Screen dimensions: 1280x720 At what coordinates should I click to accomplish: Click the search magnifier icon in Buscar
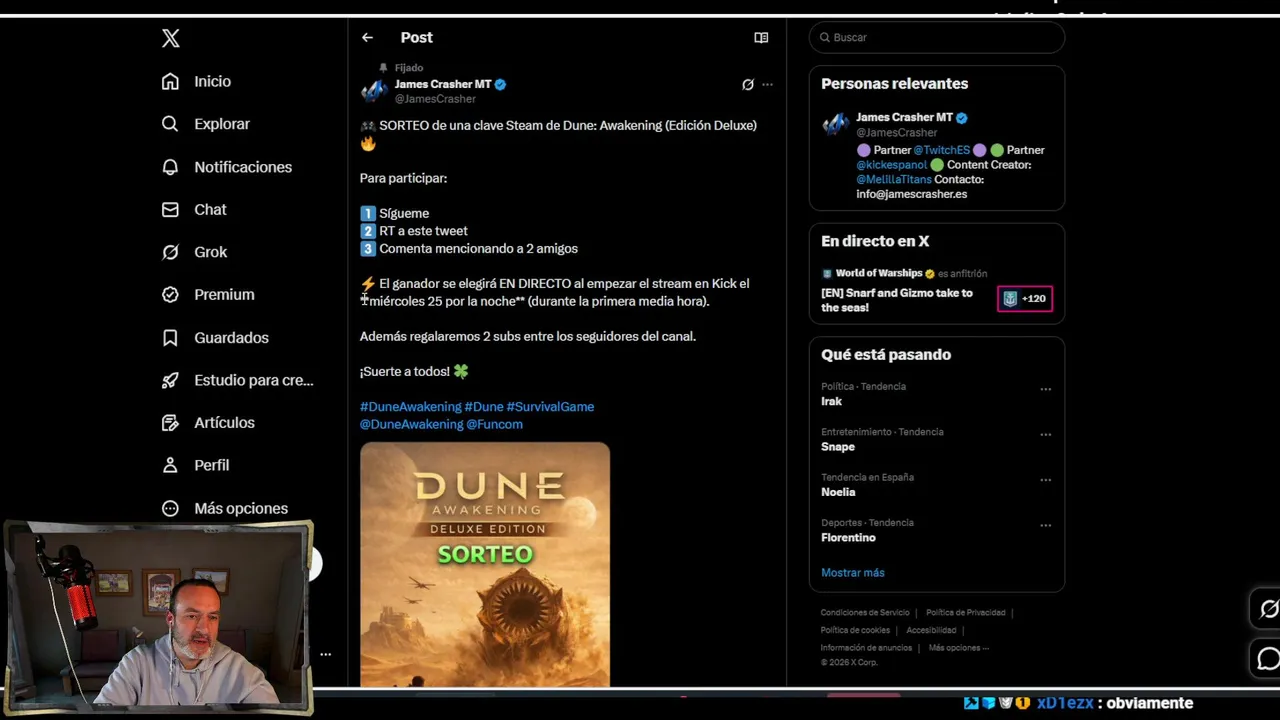click(825, 37)
